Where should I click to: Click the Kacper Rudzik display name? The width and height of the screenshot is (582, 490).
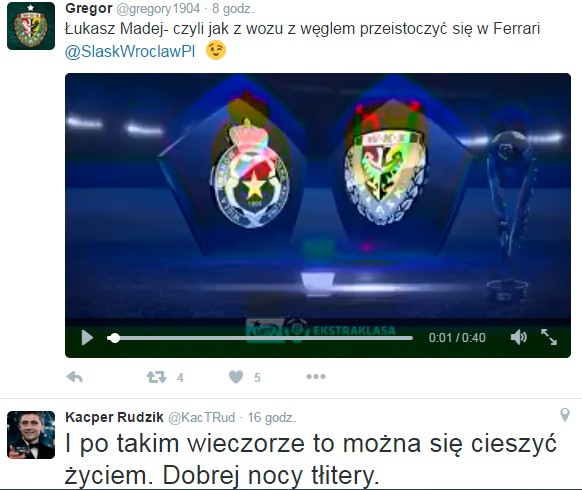114,417
